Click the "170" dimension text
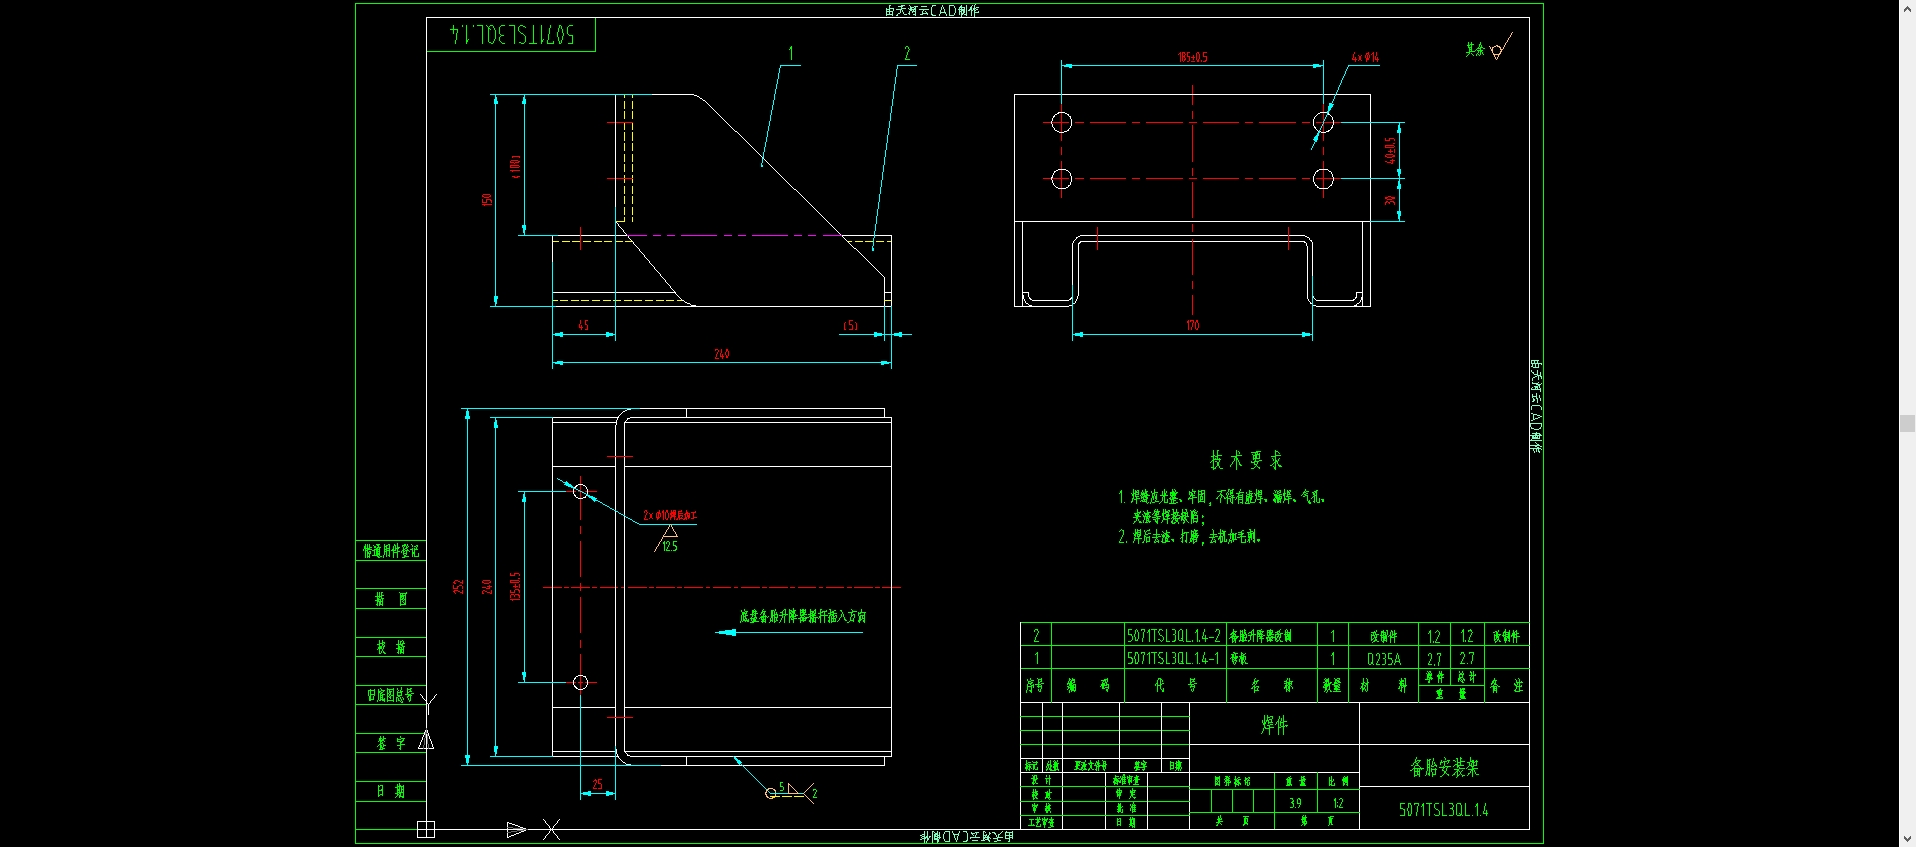 1192,325
